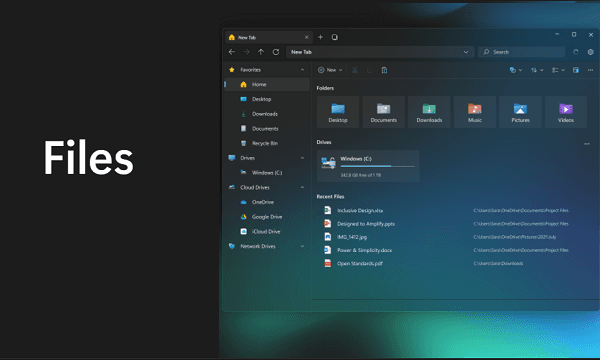Open the Layout options dropdown
This screenshot has height=360, width=600.
(x=558, y=70)
